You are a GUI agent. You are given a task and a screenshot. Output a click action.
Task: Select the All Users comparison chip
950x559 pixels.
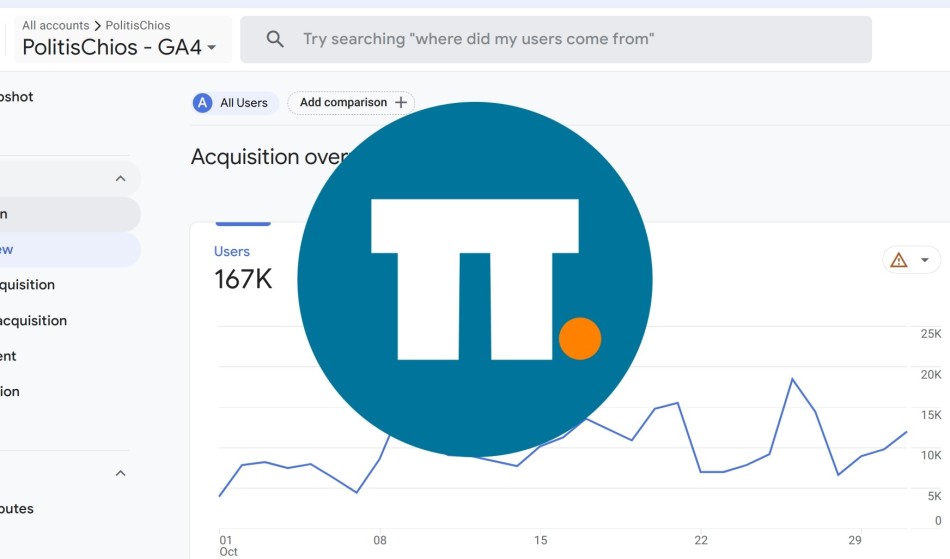click(x=235, y=103)
